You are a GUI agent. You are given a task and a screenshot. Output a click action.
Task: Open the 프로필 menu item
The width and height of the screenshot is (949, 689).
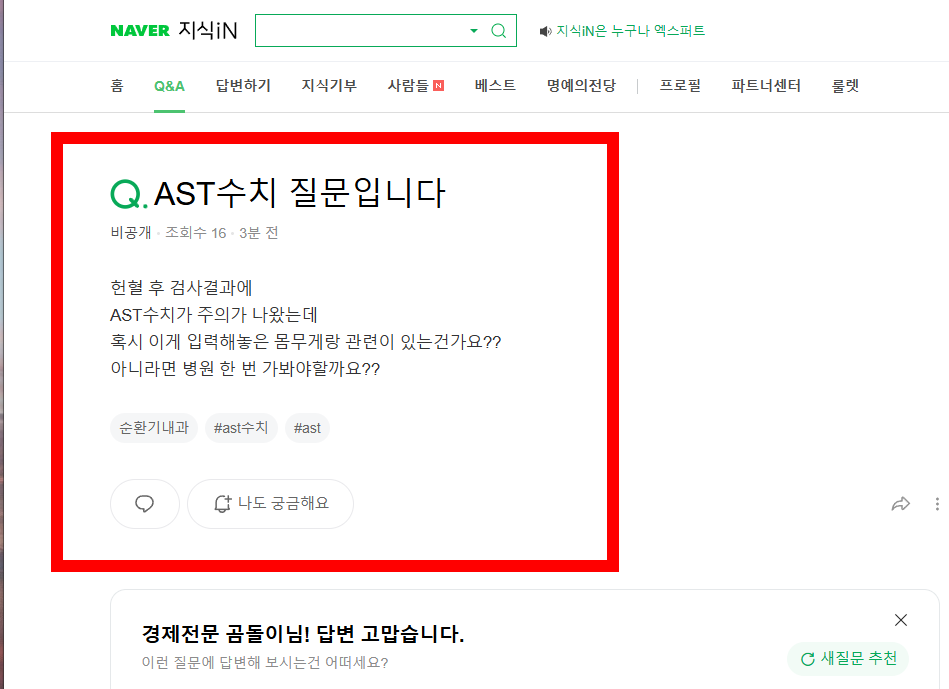[x=680, y=86]
